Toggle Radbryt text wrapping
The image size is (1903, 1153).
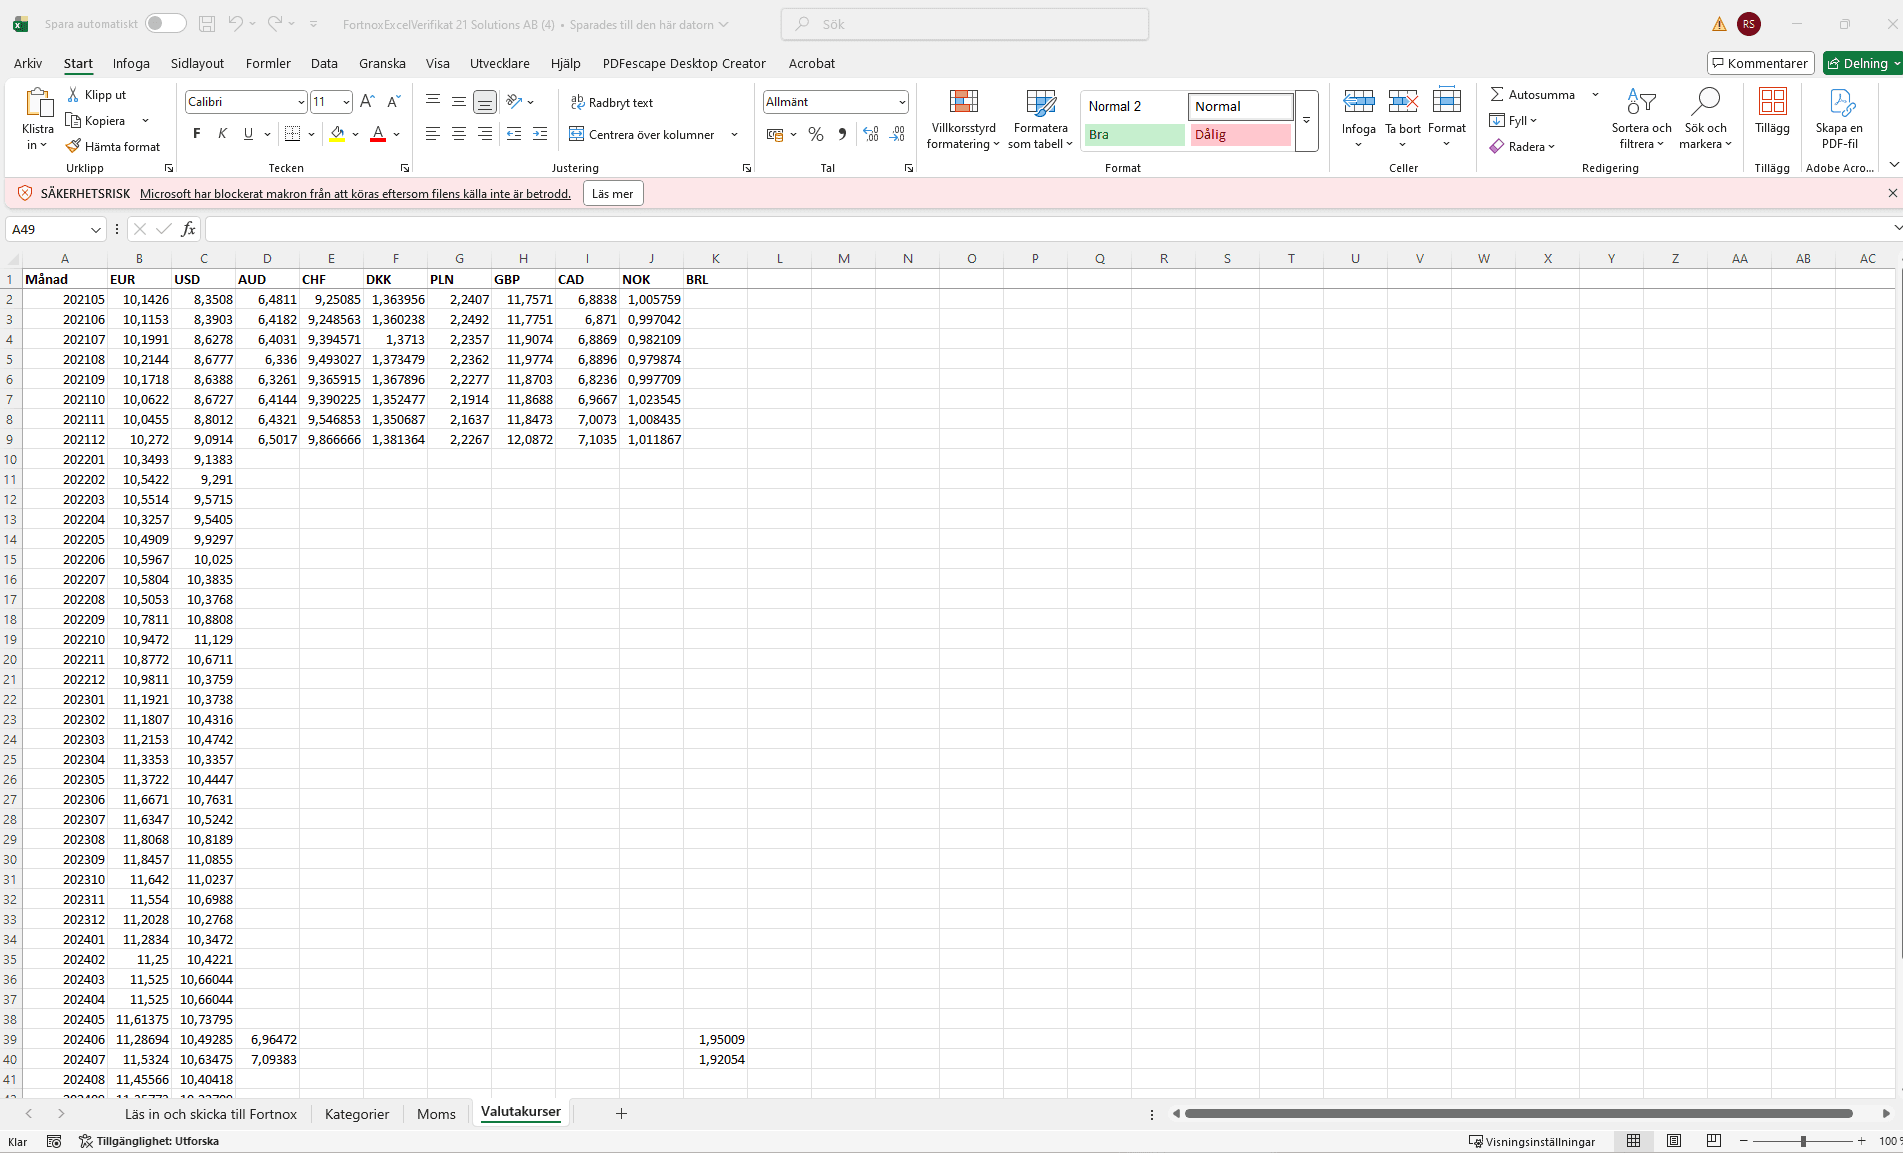(x=613, y=102)
